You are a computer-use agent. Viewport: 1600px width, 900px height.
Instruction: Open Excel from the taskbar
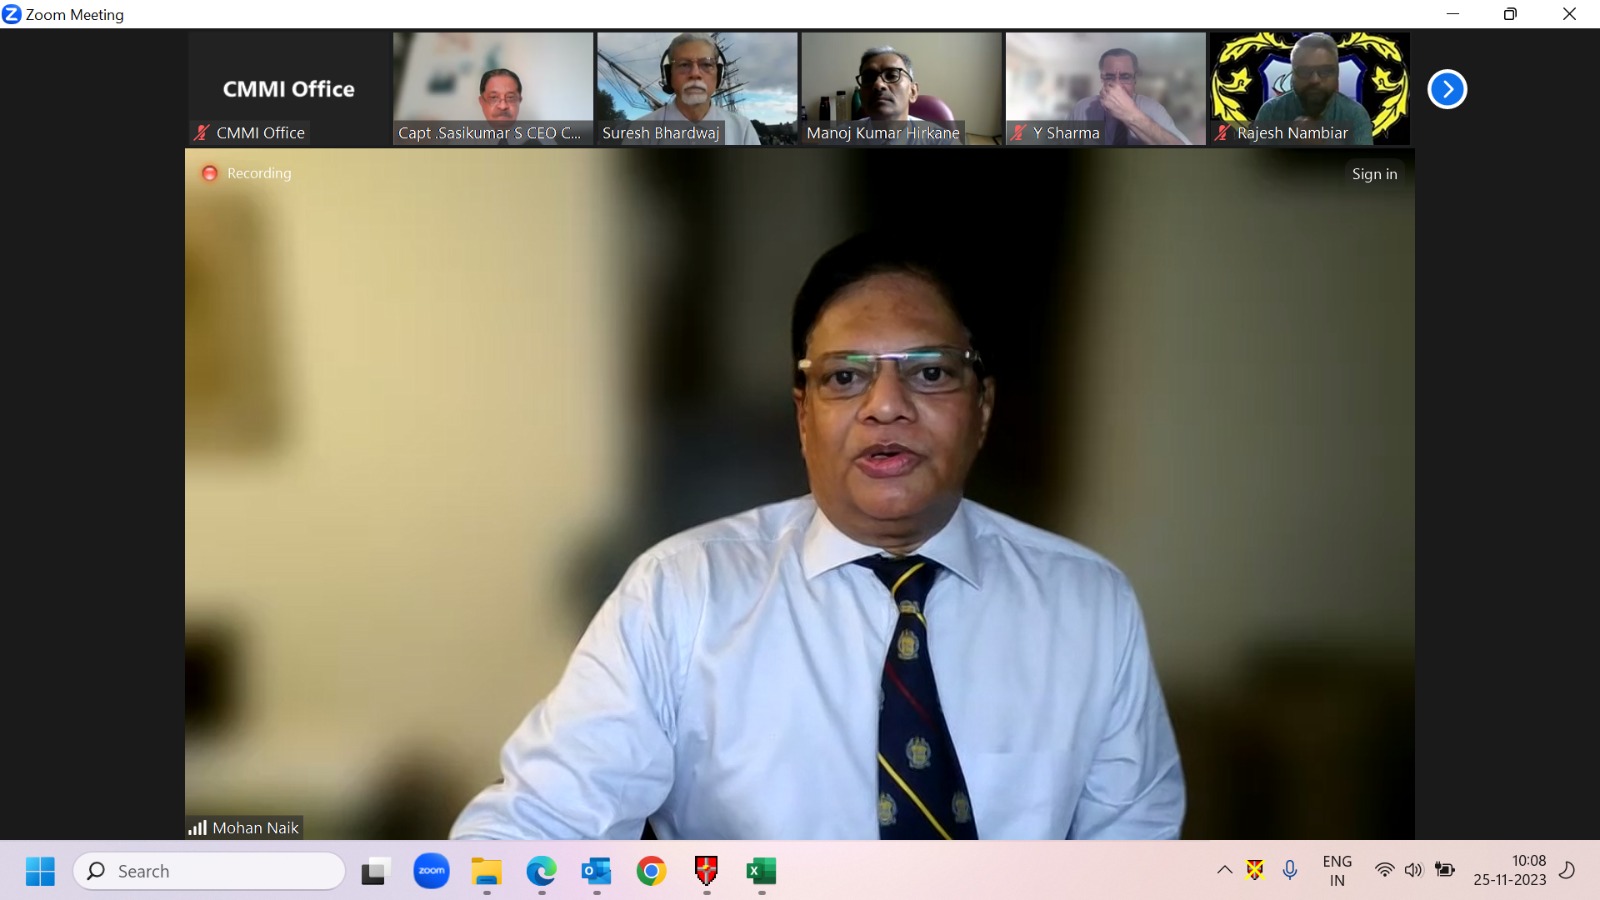tap(761, 871)
